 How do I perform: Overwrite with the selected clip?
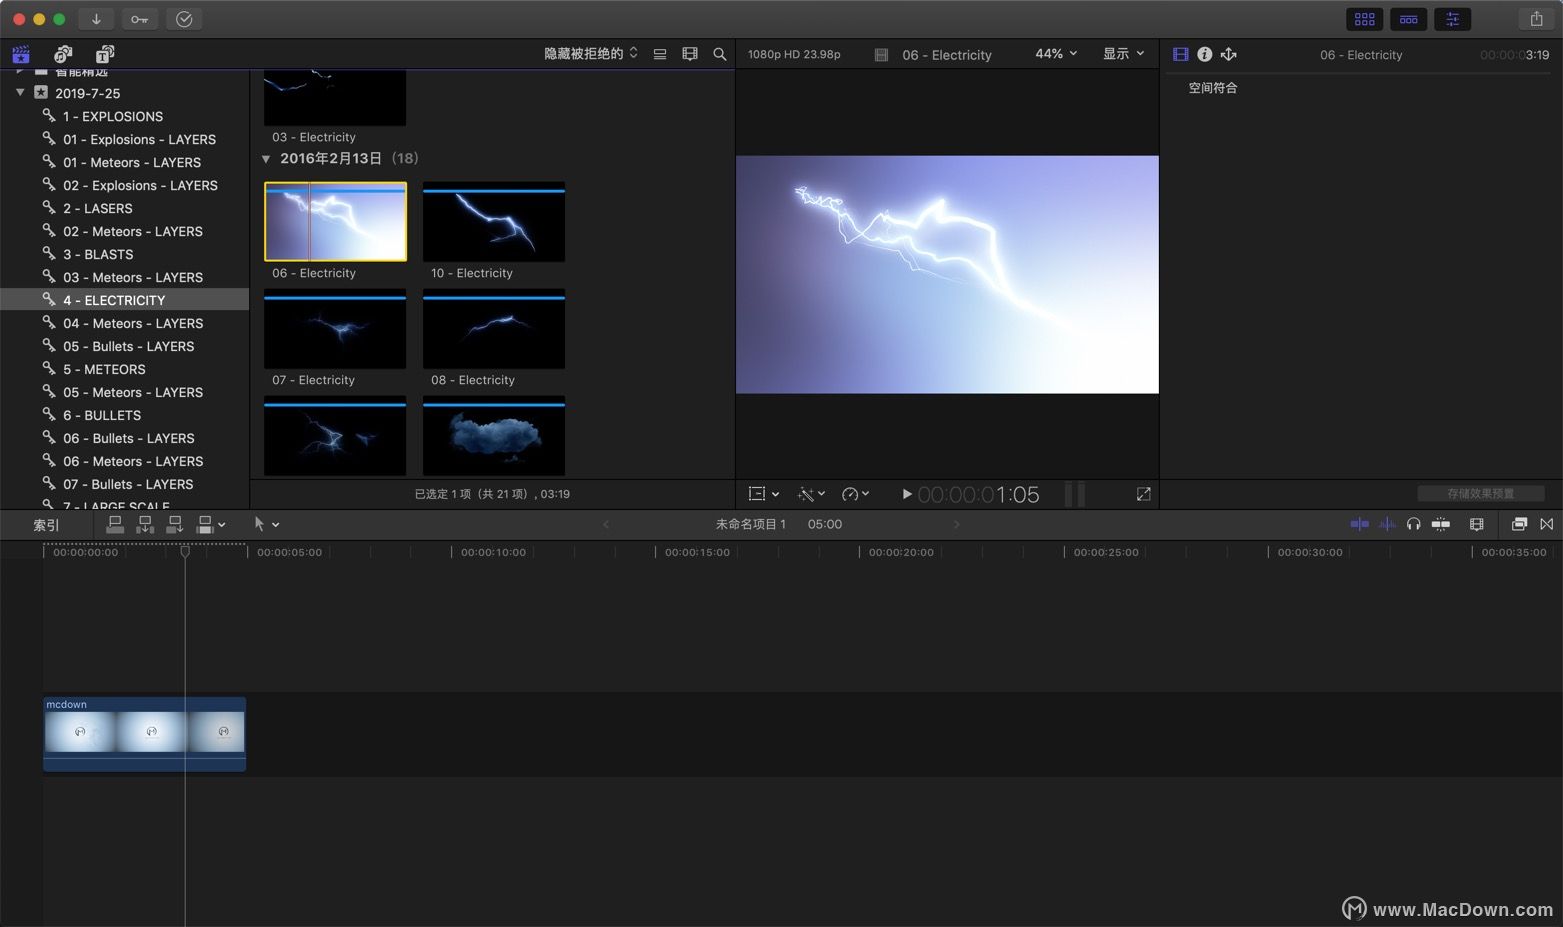pos(211,524)
